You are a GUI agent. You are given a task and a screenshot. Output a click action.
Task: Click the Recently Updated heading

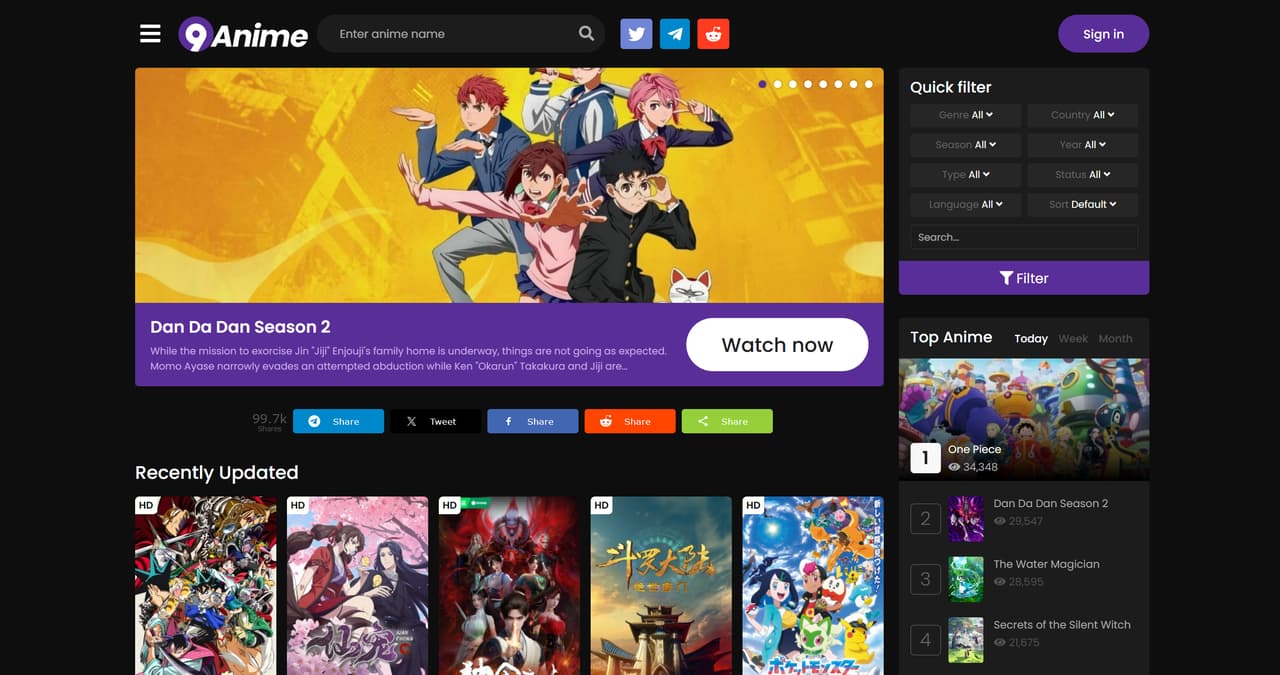point(217,472)
